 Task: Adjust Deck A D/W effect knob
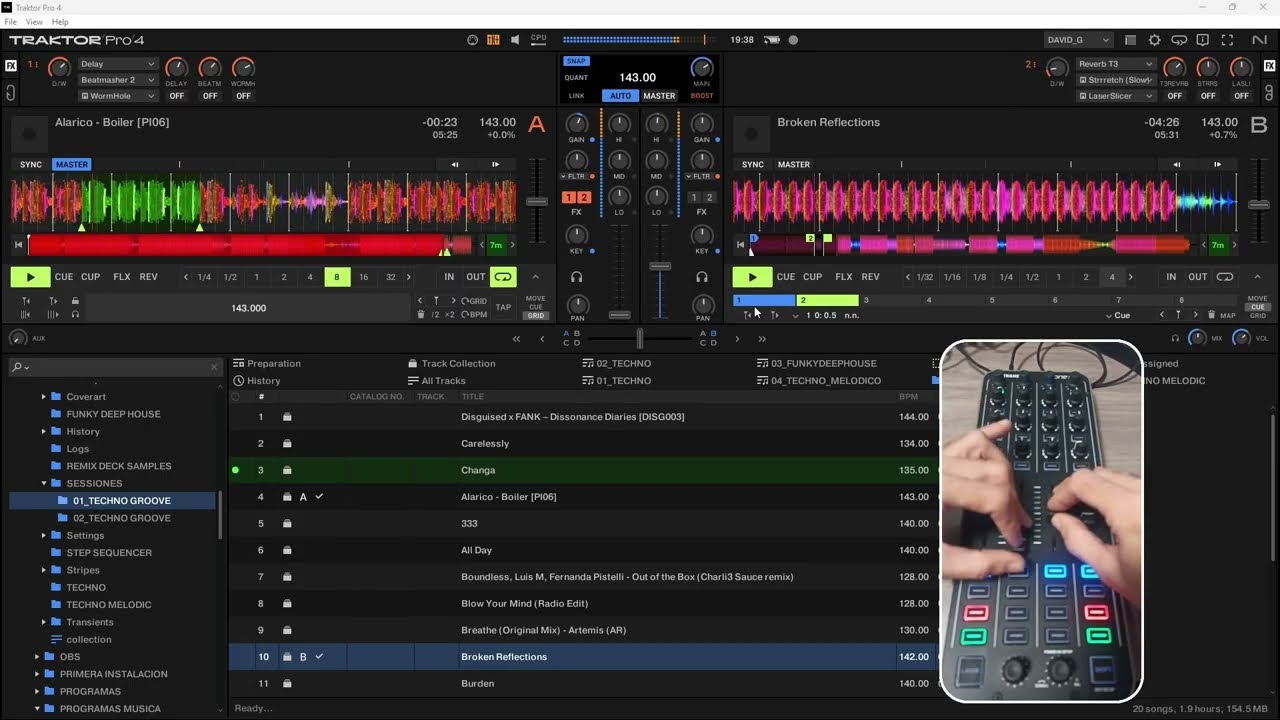59,67
